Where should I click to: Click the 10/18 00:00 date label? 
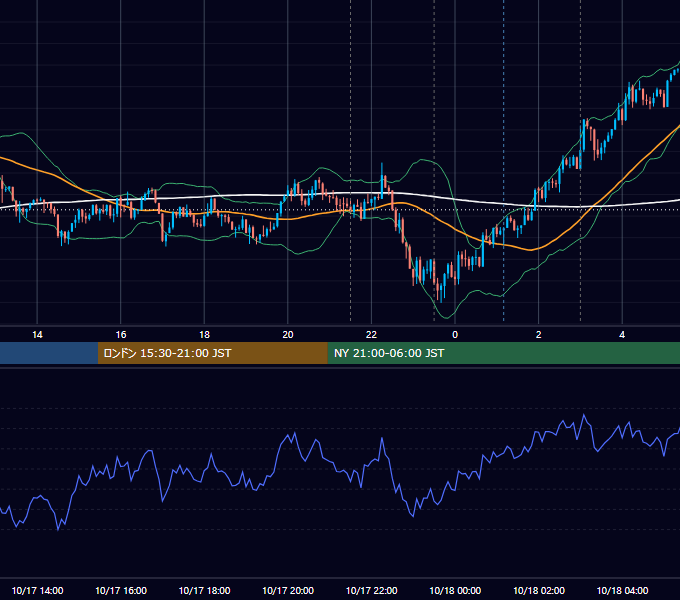[455, 590]
